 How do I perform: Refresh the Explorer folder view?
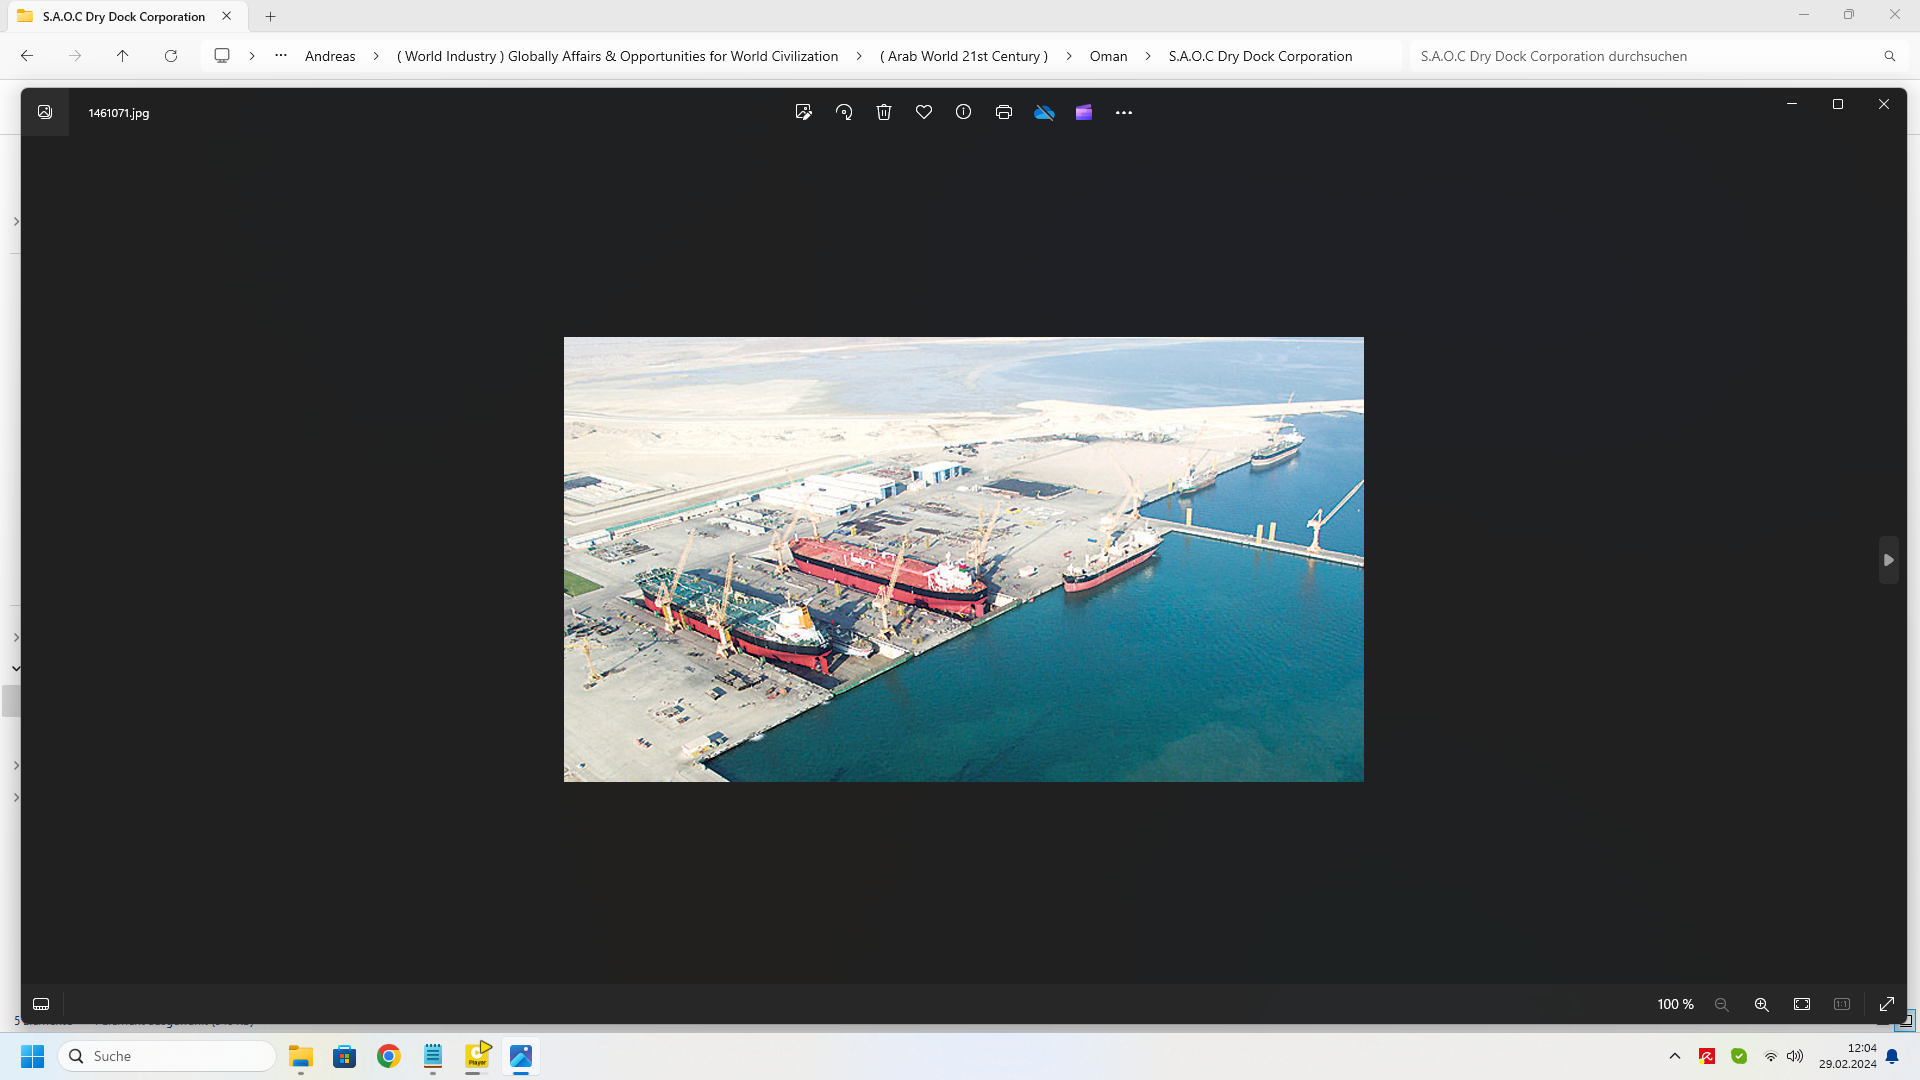171,56
